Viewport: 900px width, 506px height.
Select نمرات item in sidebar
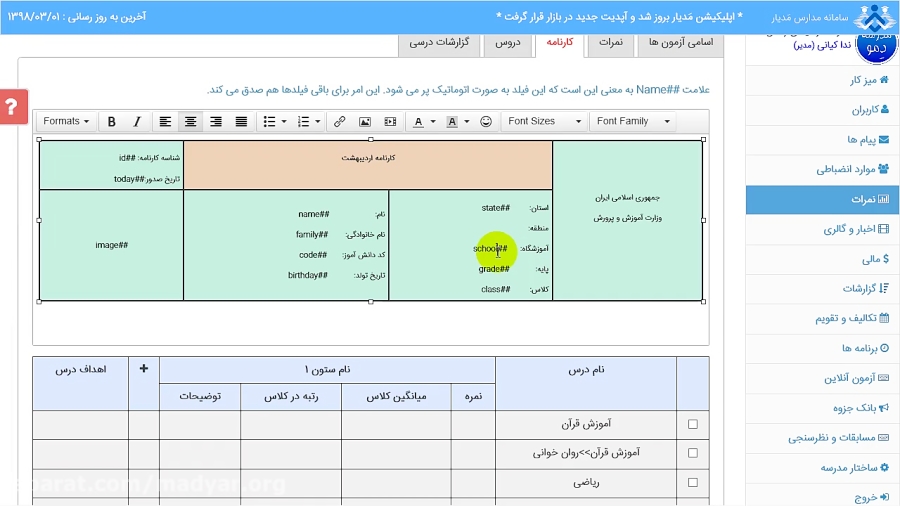point(823,199)
